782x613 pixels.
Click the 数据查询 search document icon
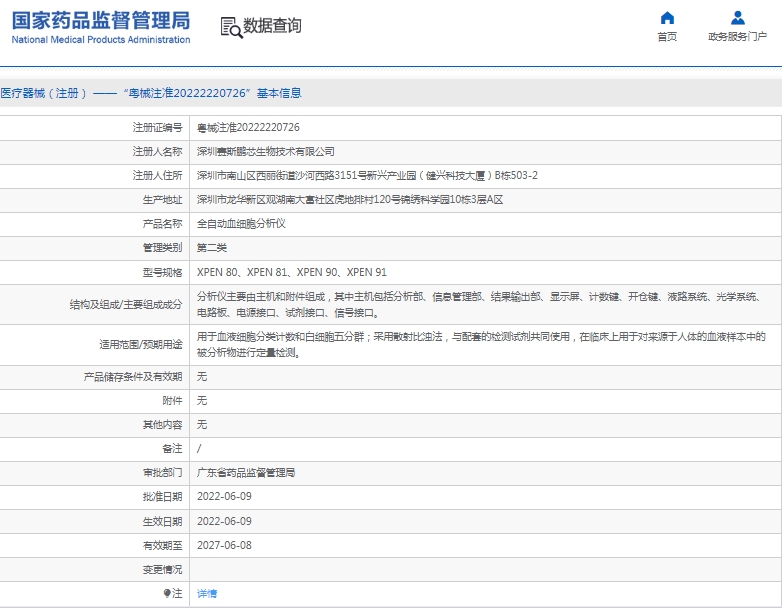[x=231, y=27]
